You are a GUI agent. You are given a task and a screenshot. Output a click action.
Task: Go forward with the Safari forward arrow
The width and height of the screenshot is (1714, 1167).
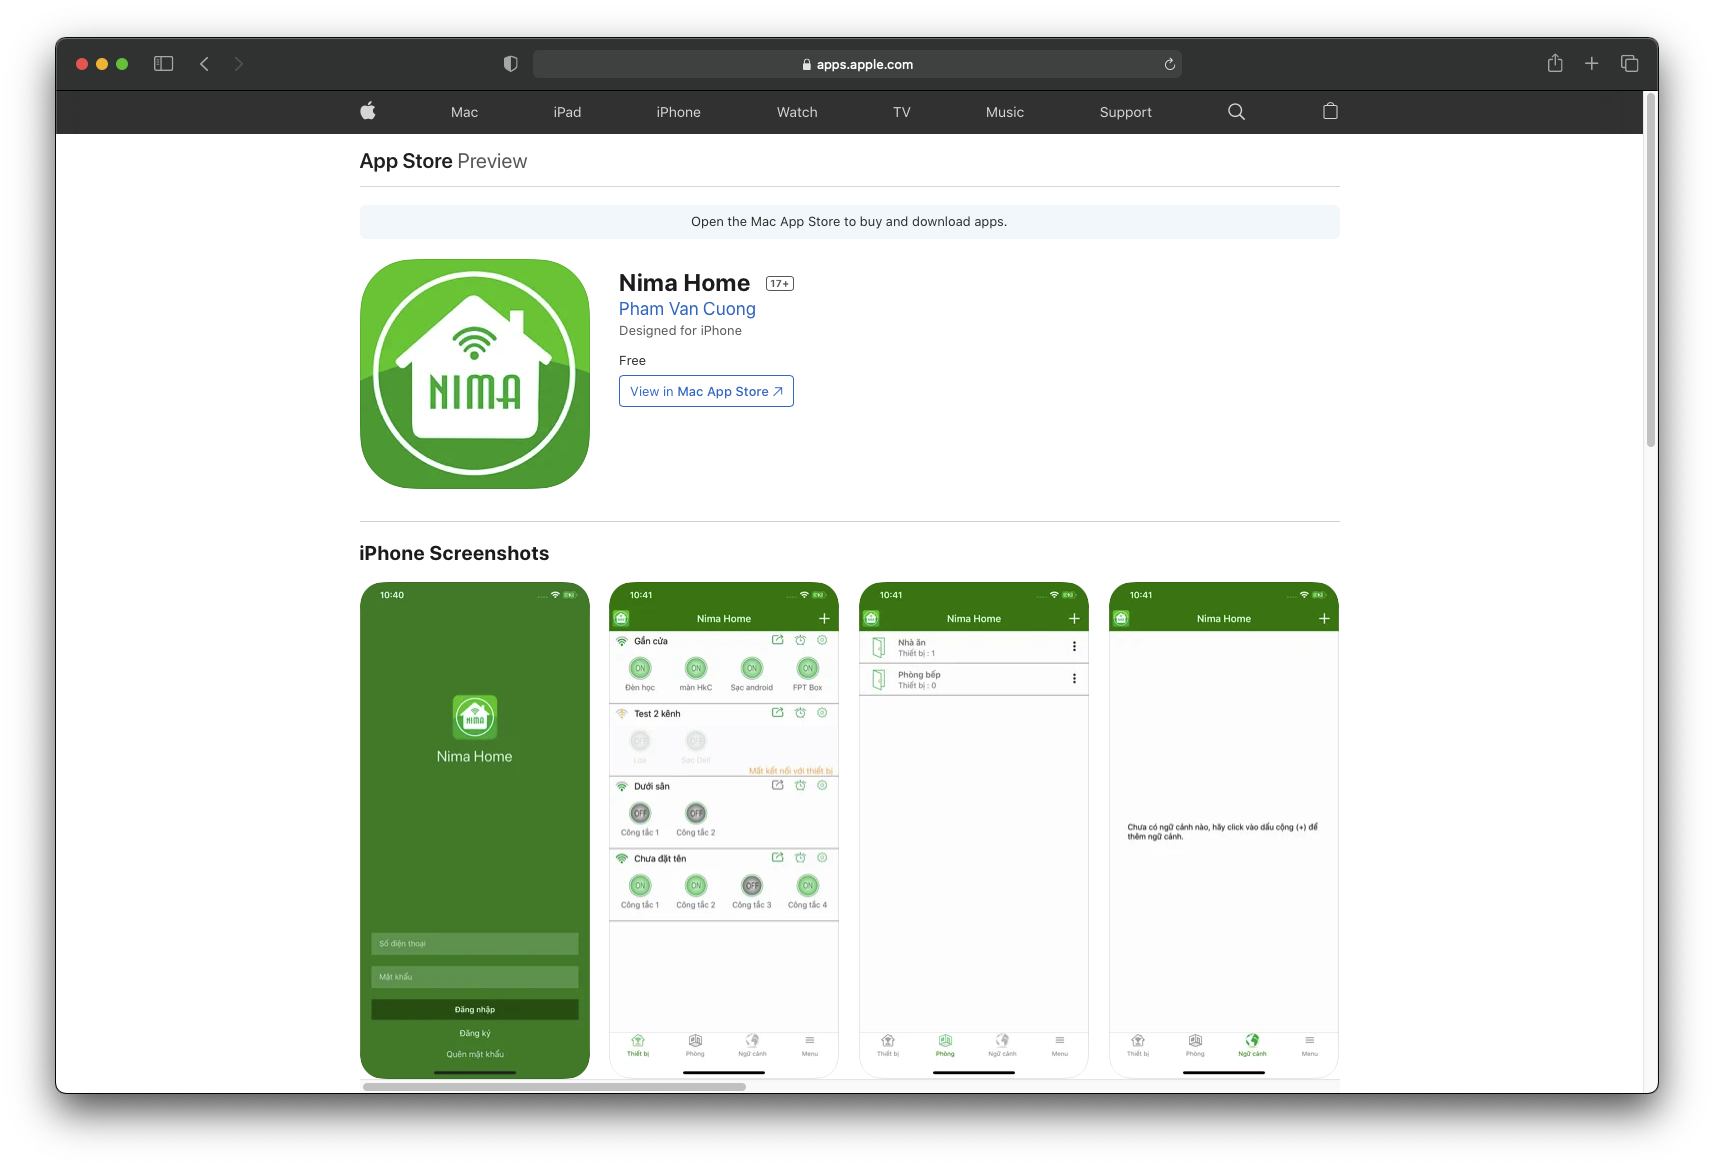point(238,64)
